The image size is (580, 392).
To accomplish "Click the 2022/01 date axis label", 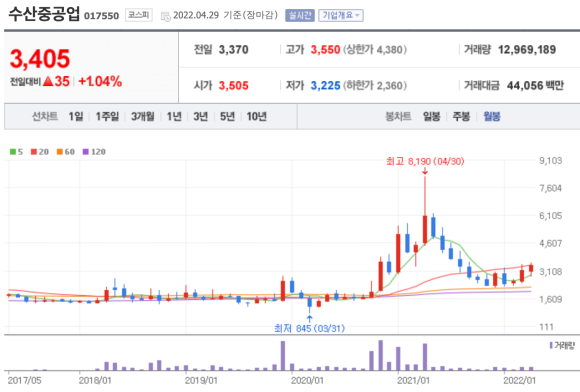I will tap(519, 380).
